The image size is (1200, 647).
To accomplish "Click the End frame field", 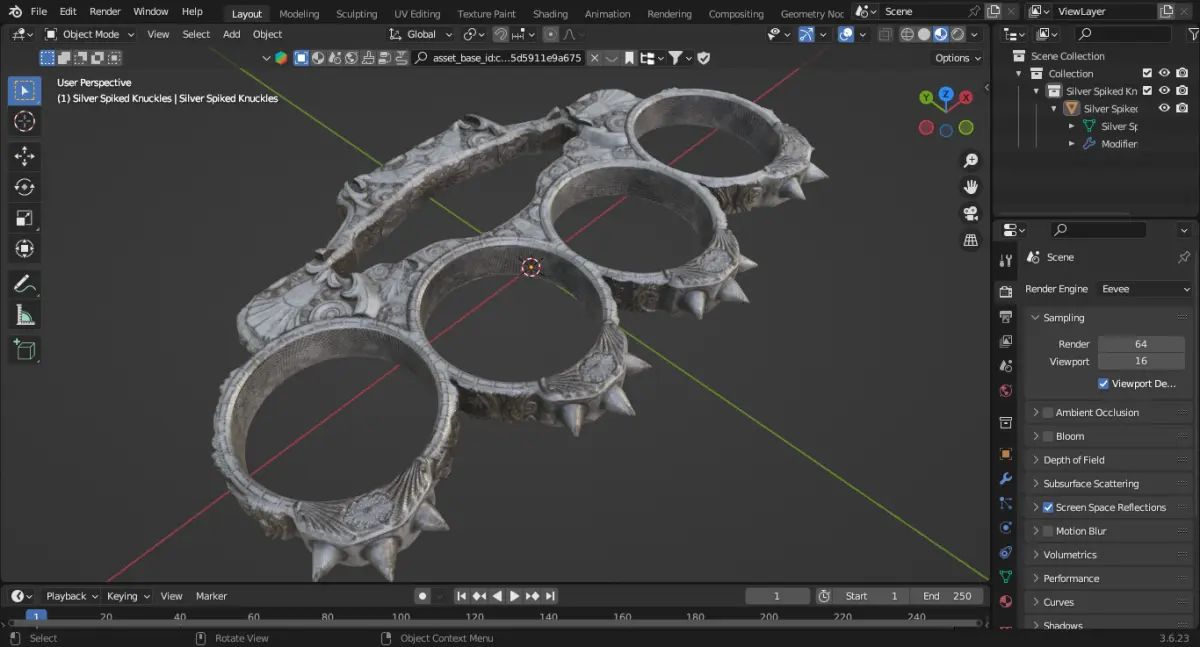I will [946, 596].
